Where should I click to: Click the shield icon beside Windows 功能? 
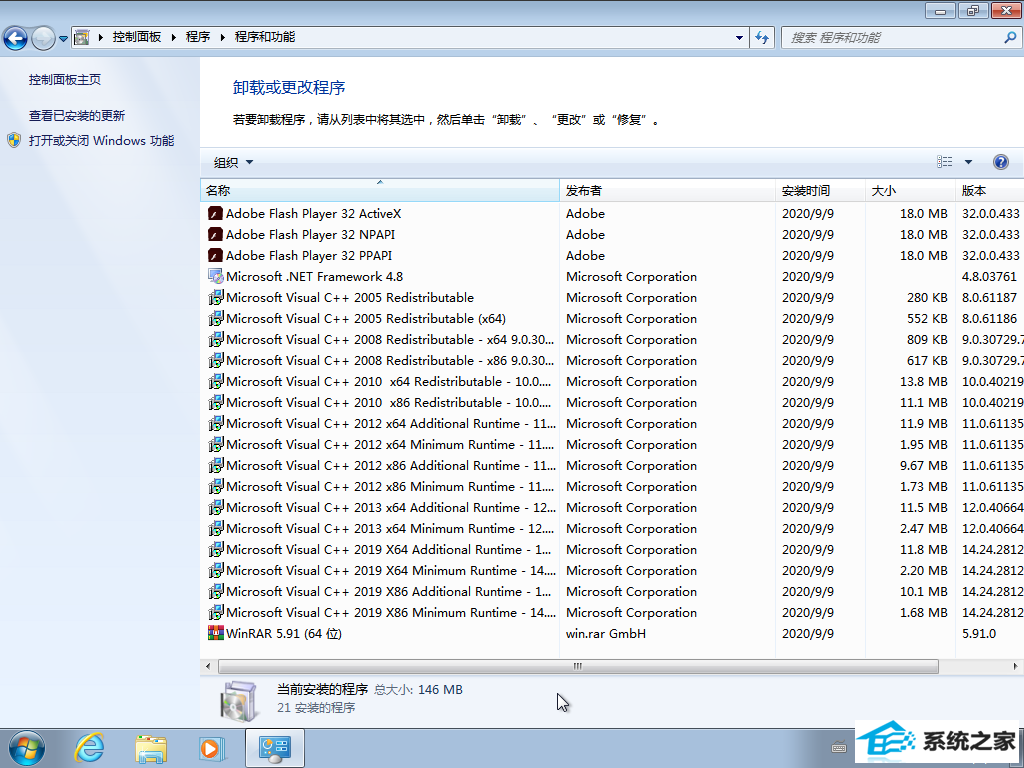[14, 140]
